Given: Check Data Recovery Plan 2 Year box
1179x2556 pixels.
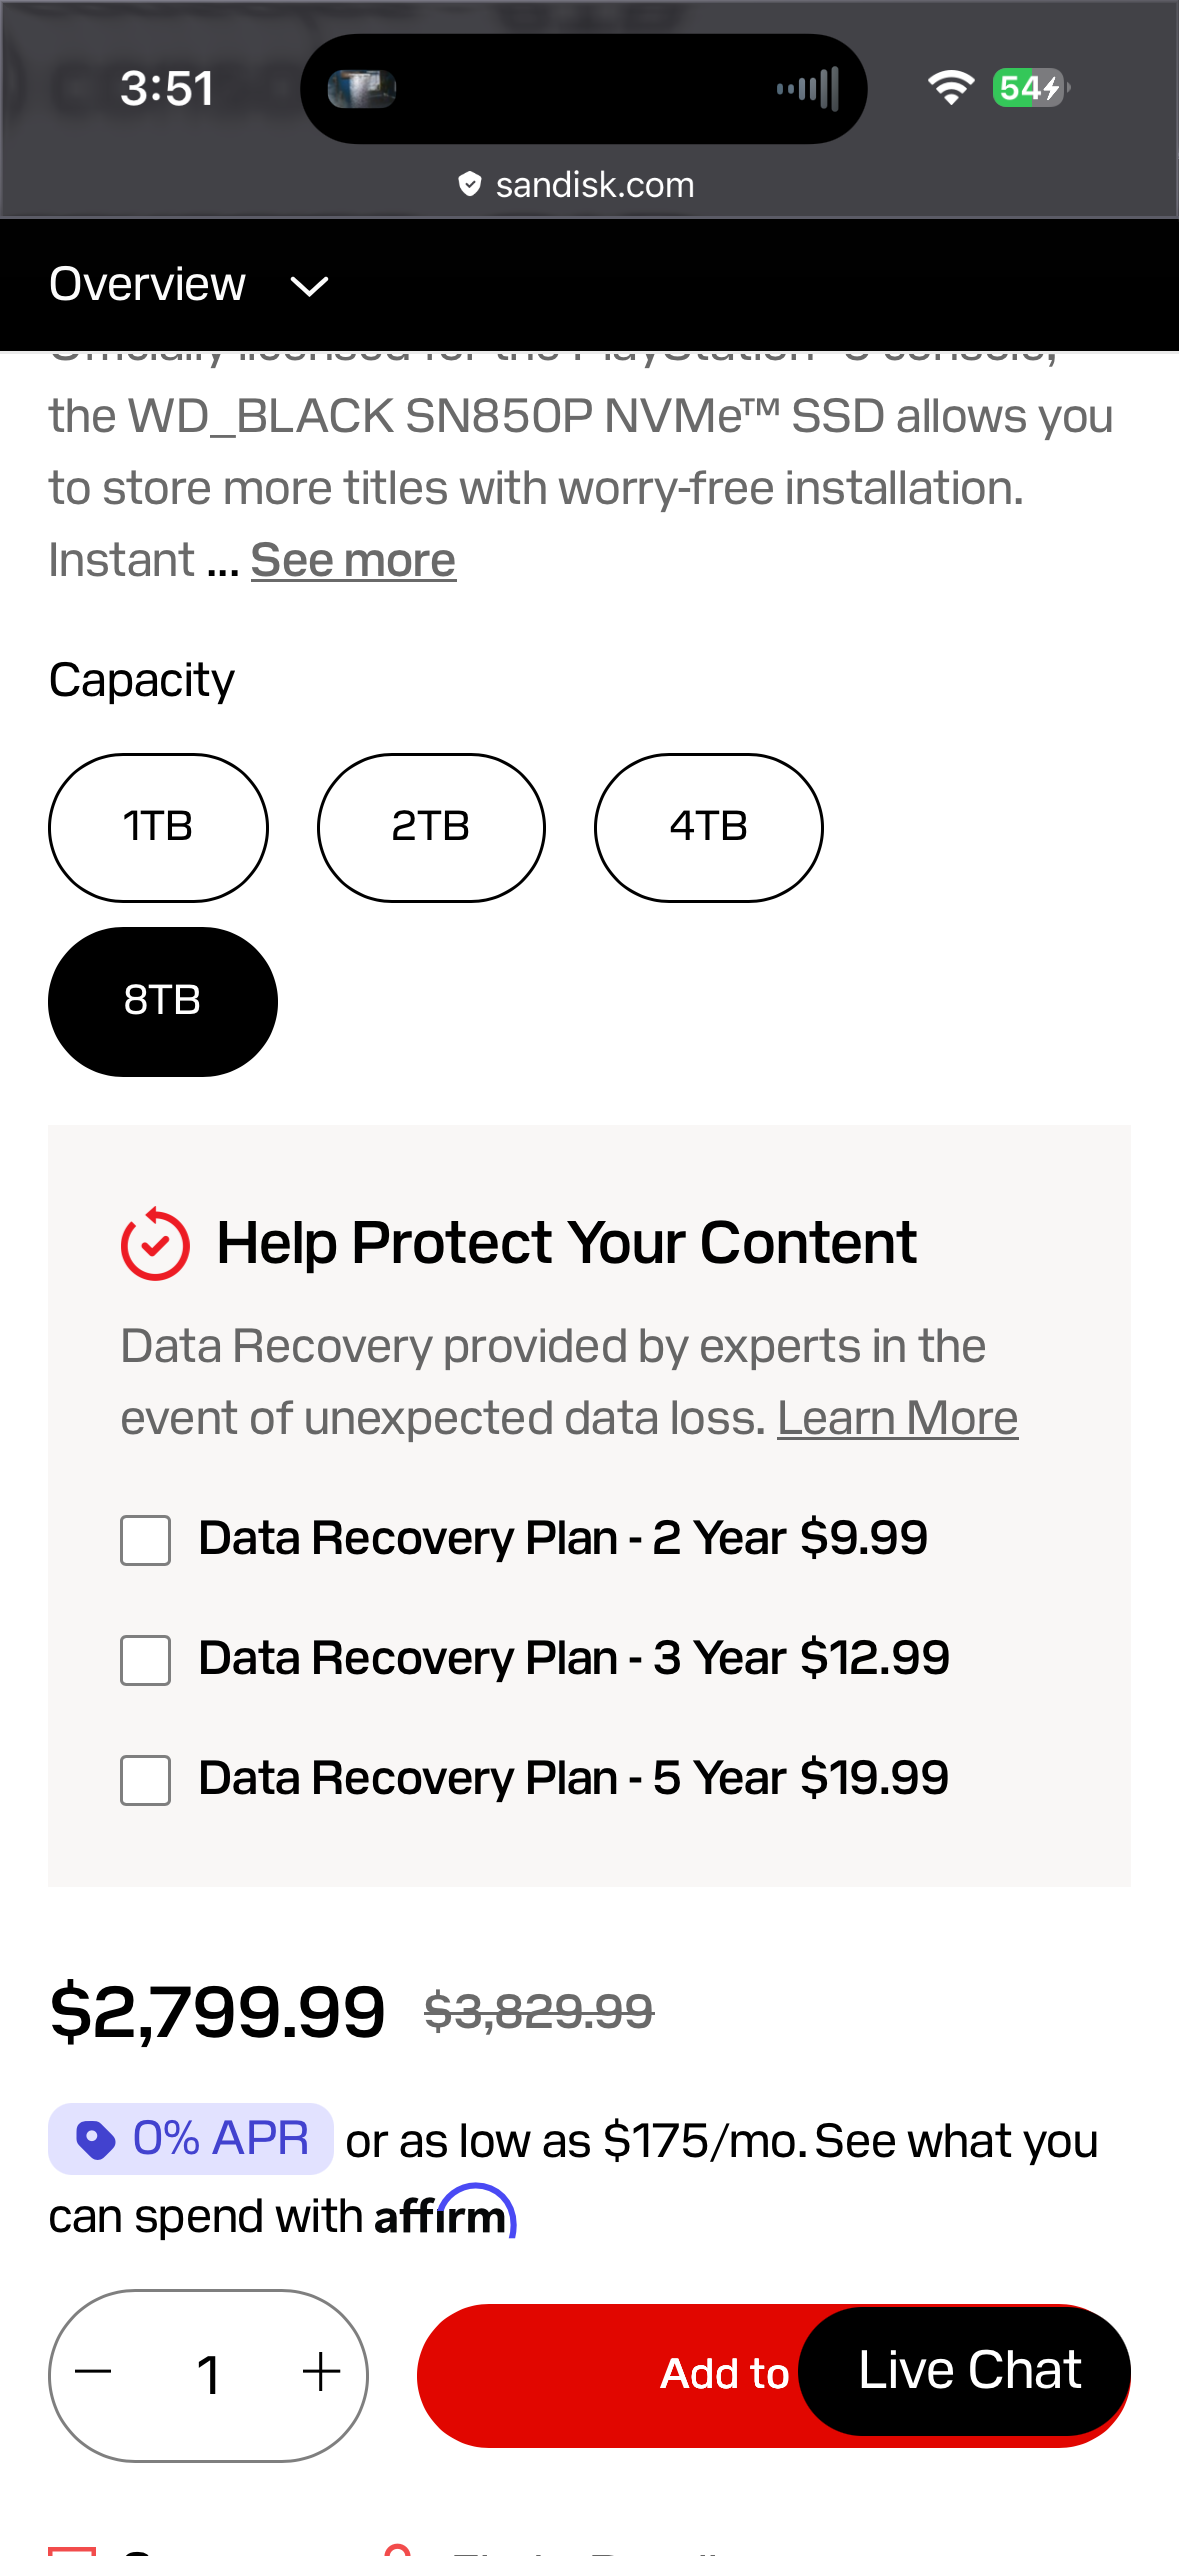Looking at the screenshot, I should coord(145,1540).
